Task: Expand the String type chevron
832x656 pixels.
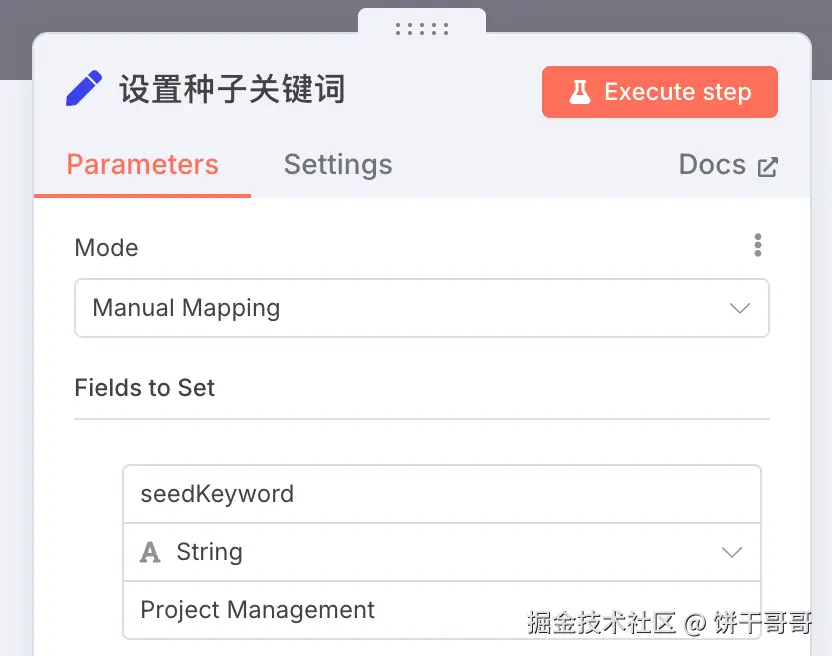Action: tap(732, 552)
